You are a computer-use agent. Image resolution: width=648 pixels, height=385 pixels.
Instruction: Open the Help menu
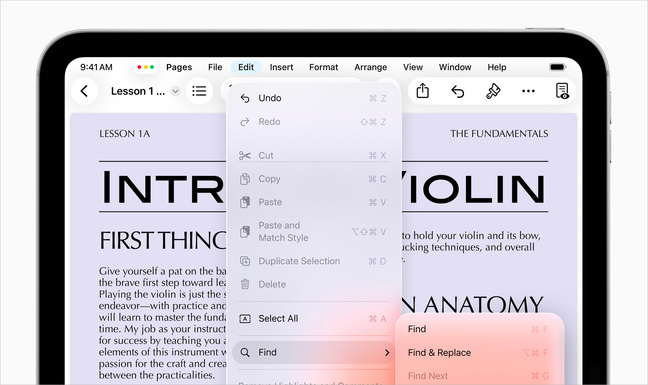point(497,67)
